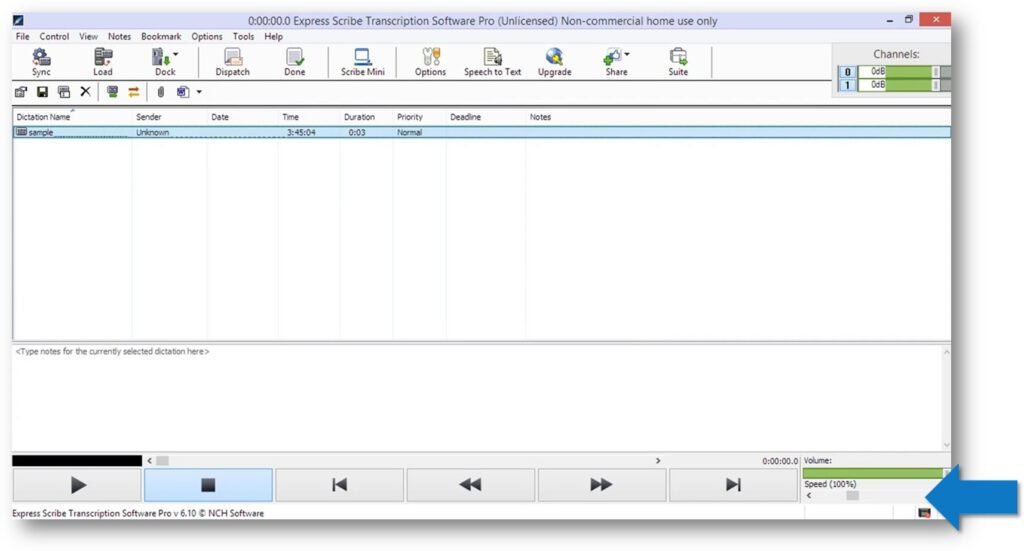
Task: Click the playback position right arrow
Action: click(x=658, y=461)
